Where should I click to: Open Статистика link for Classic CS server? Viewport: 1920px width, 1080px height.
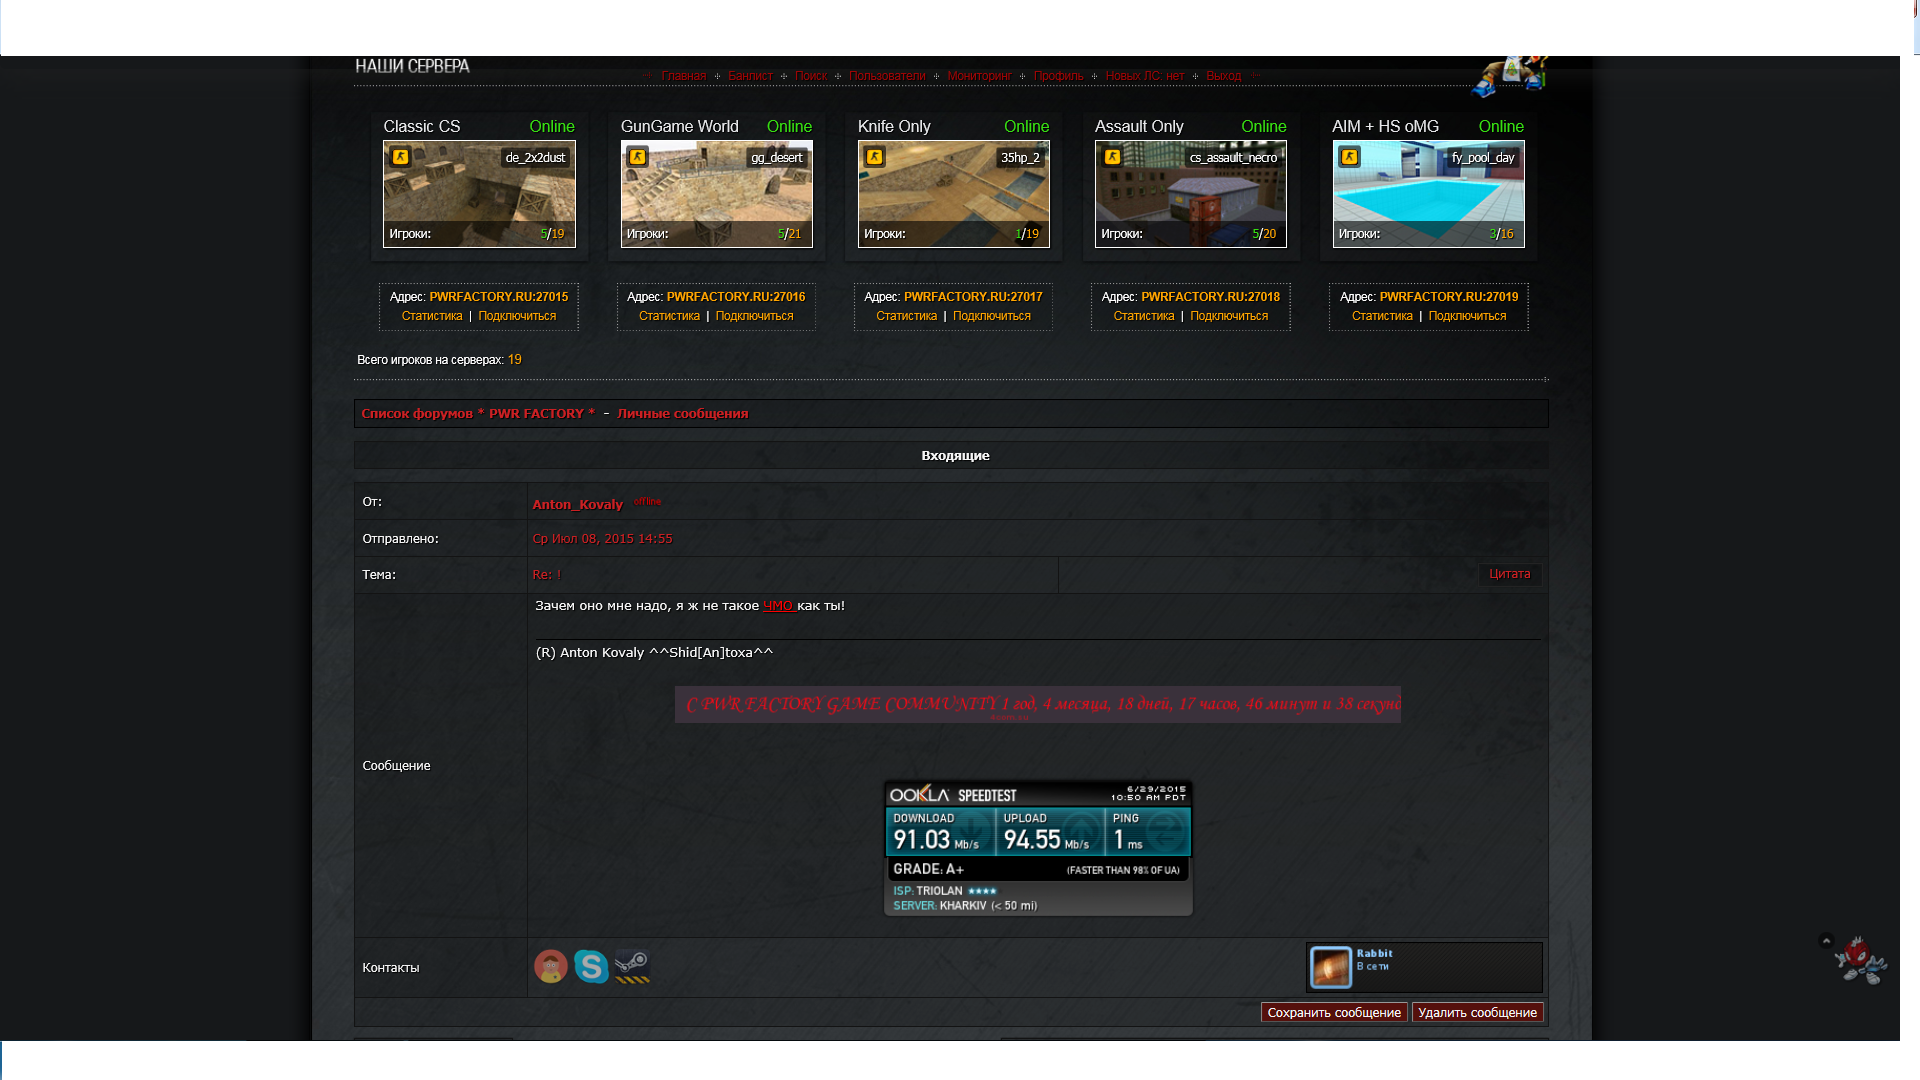pyautogui.click(x=432, y=316)
